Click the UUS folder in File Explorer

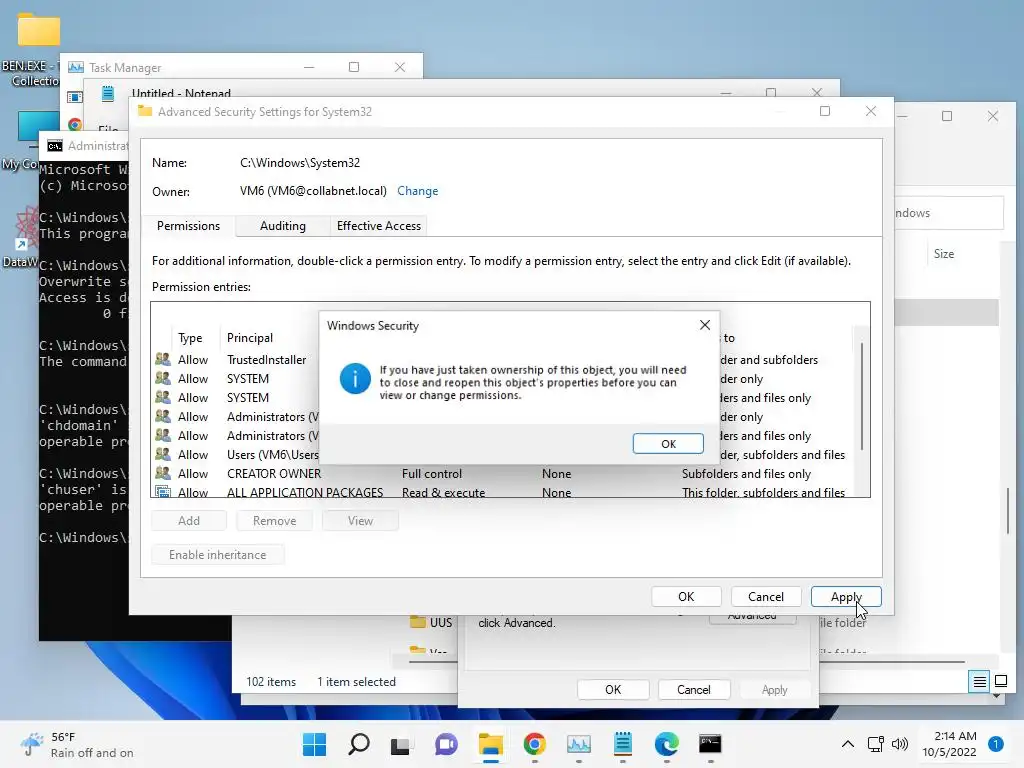click(432, 622)
